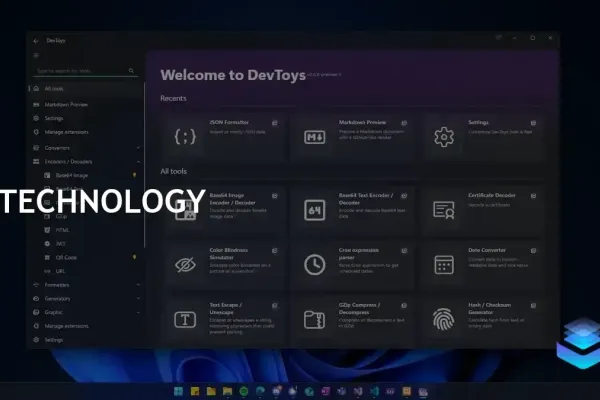Expand the Generators group chevron
Image resolution: width=600 pixels, height=400 pixels.
click(x=138, y=299)
